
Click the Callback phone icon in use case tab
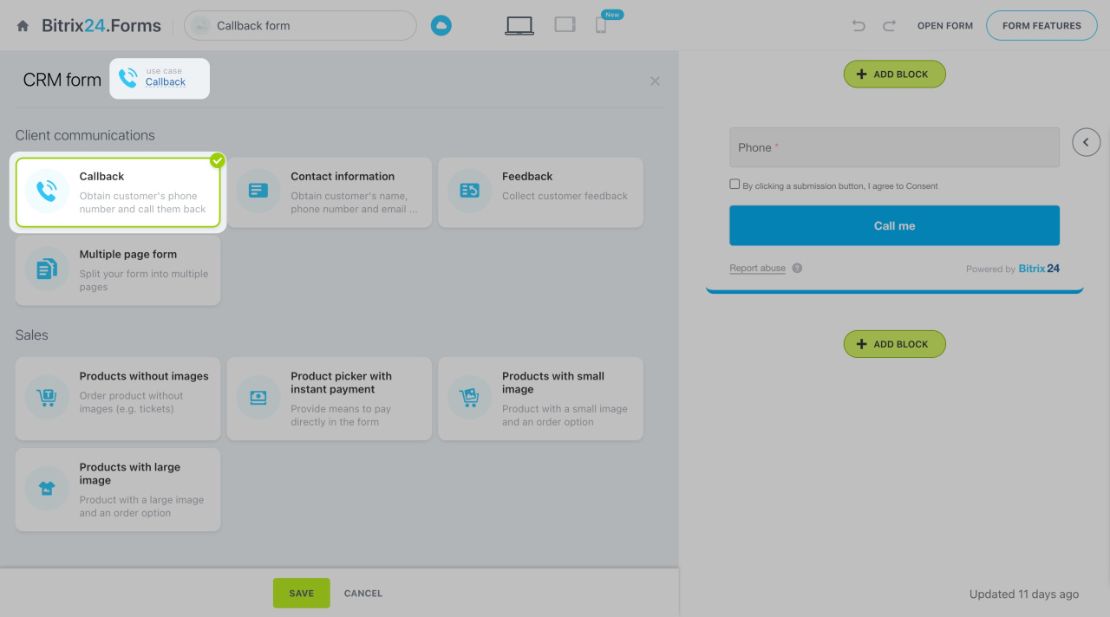(128, 78)
